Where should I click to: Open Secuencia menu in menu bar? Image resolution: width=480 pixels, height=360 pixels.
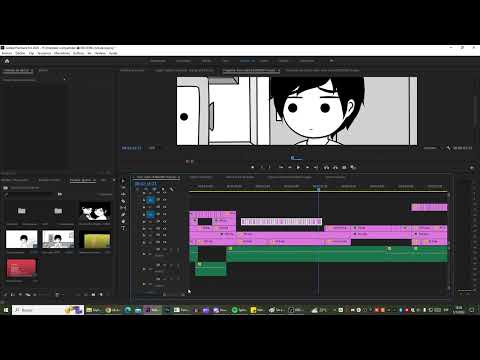44,53
